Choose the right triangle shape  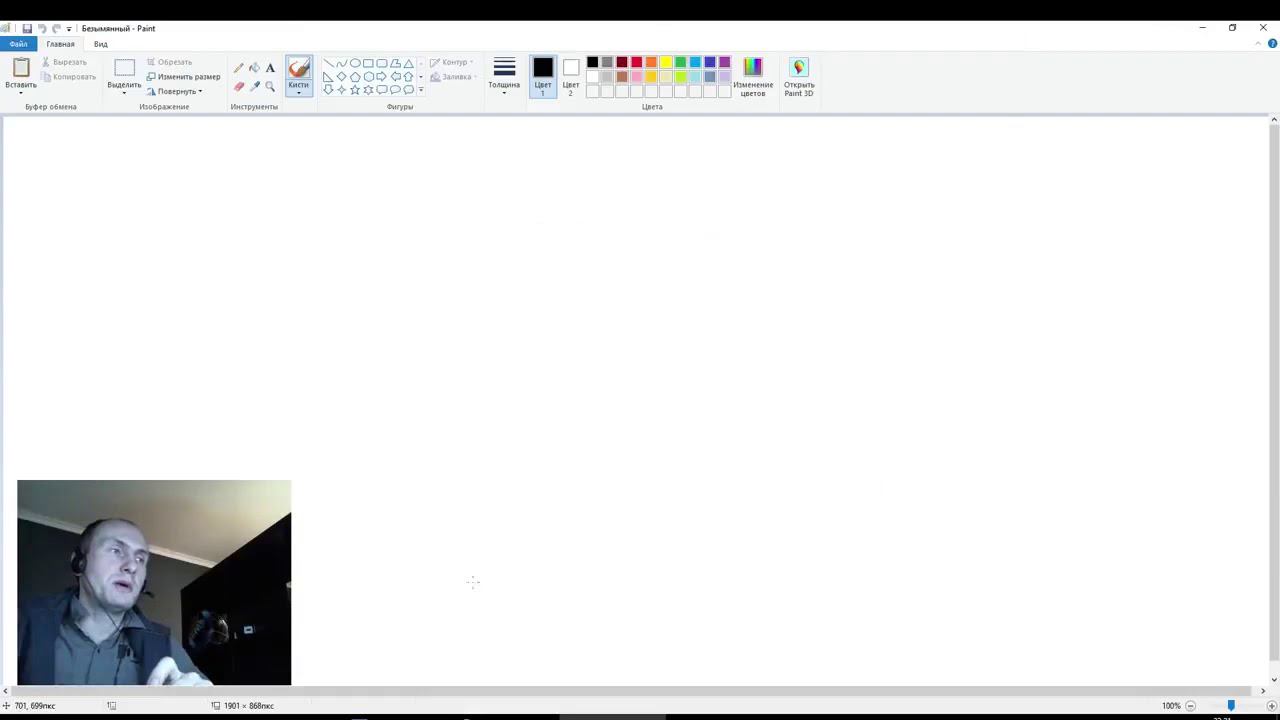tap(328, 76)
